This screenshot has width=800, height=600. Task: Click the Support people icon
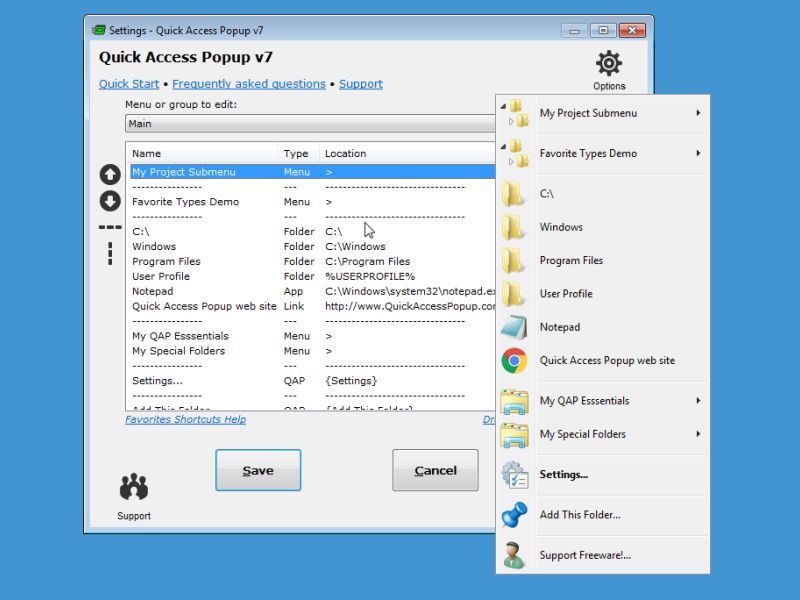tap(133, 488)
